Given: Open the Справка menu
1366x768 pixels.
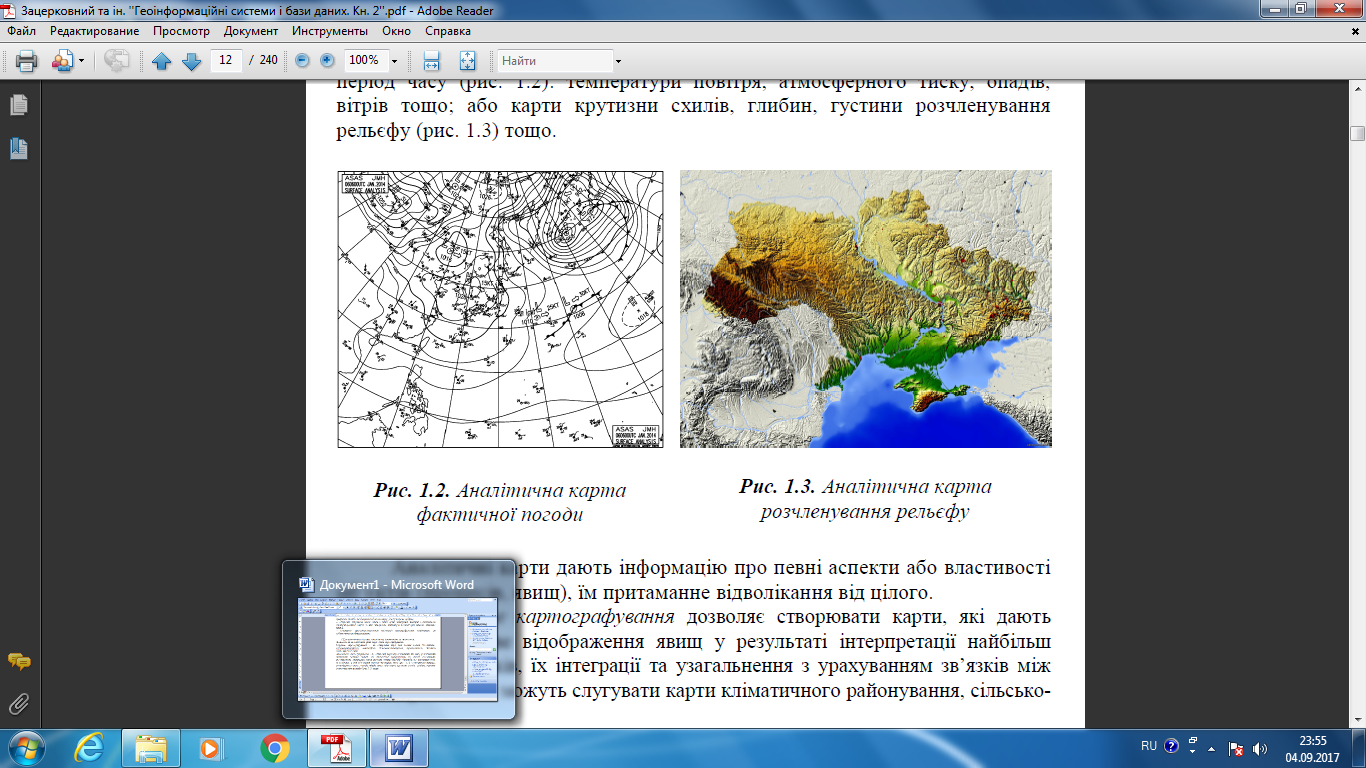Looking at the screenshot, I should tap(447, 31).
